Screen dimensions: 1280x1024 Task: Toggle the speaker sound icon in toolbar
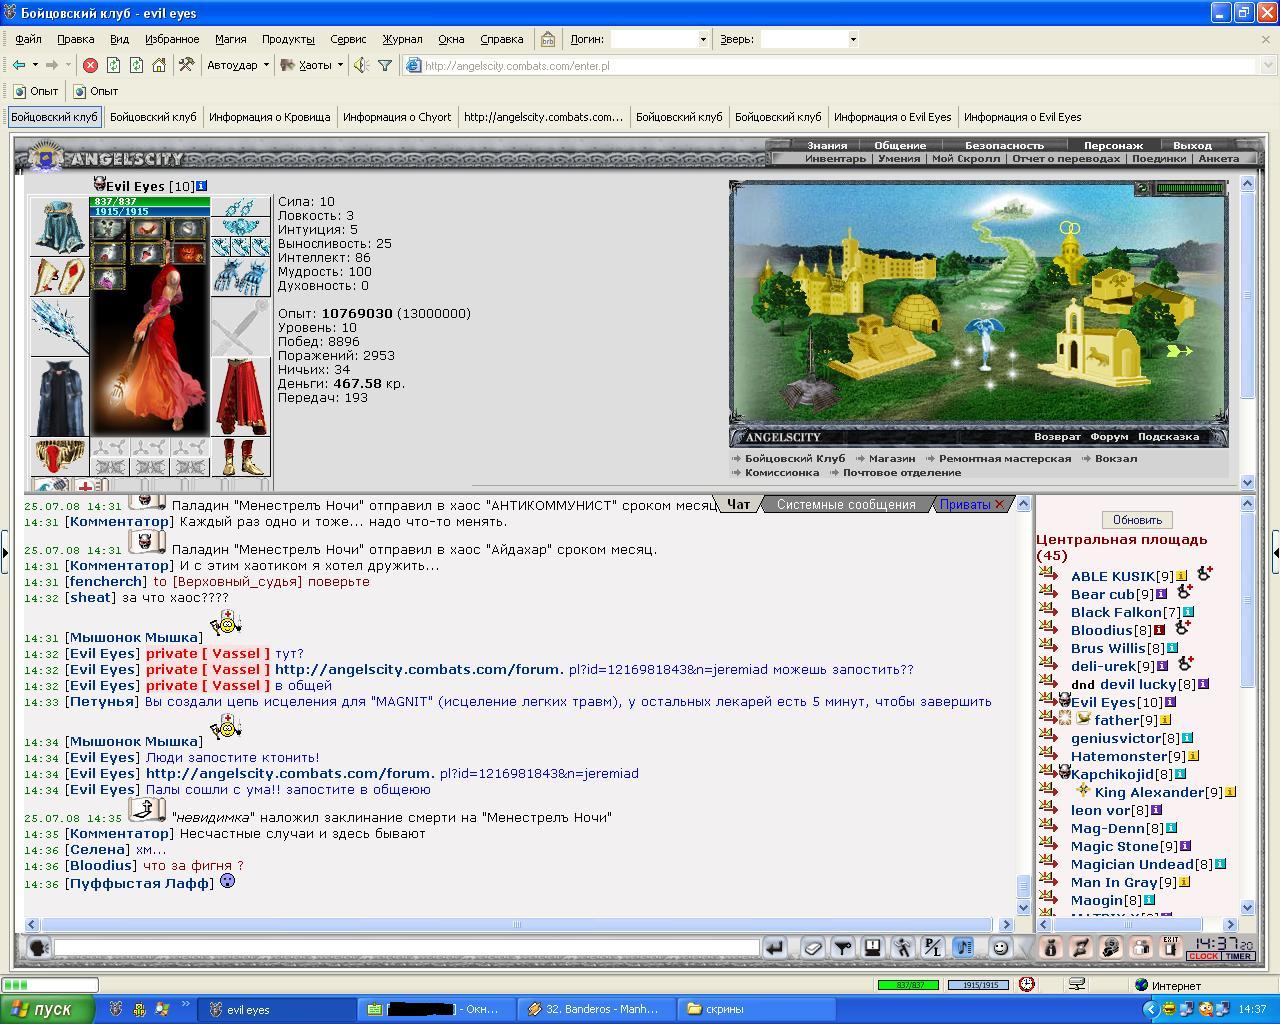[x=361, y=65]
